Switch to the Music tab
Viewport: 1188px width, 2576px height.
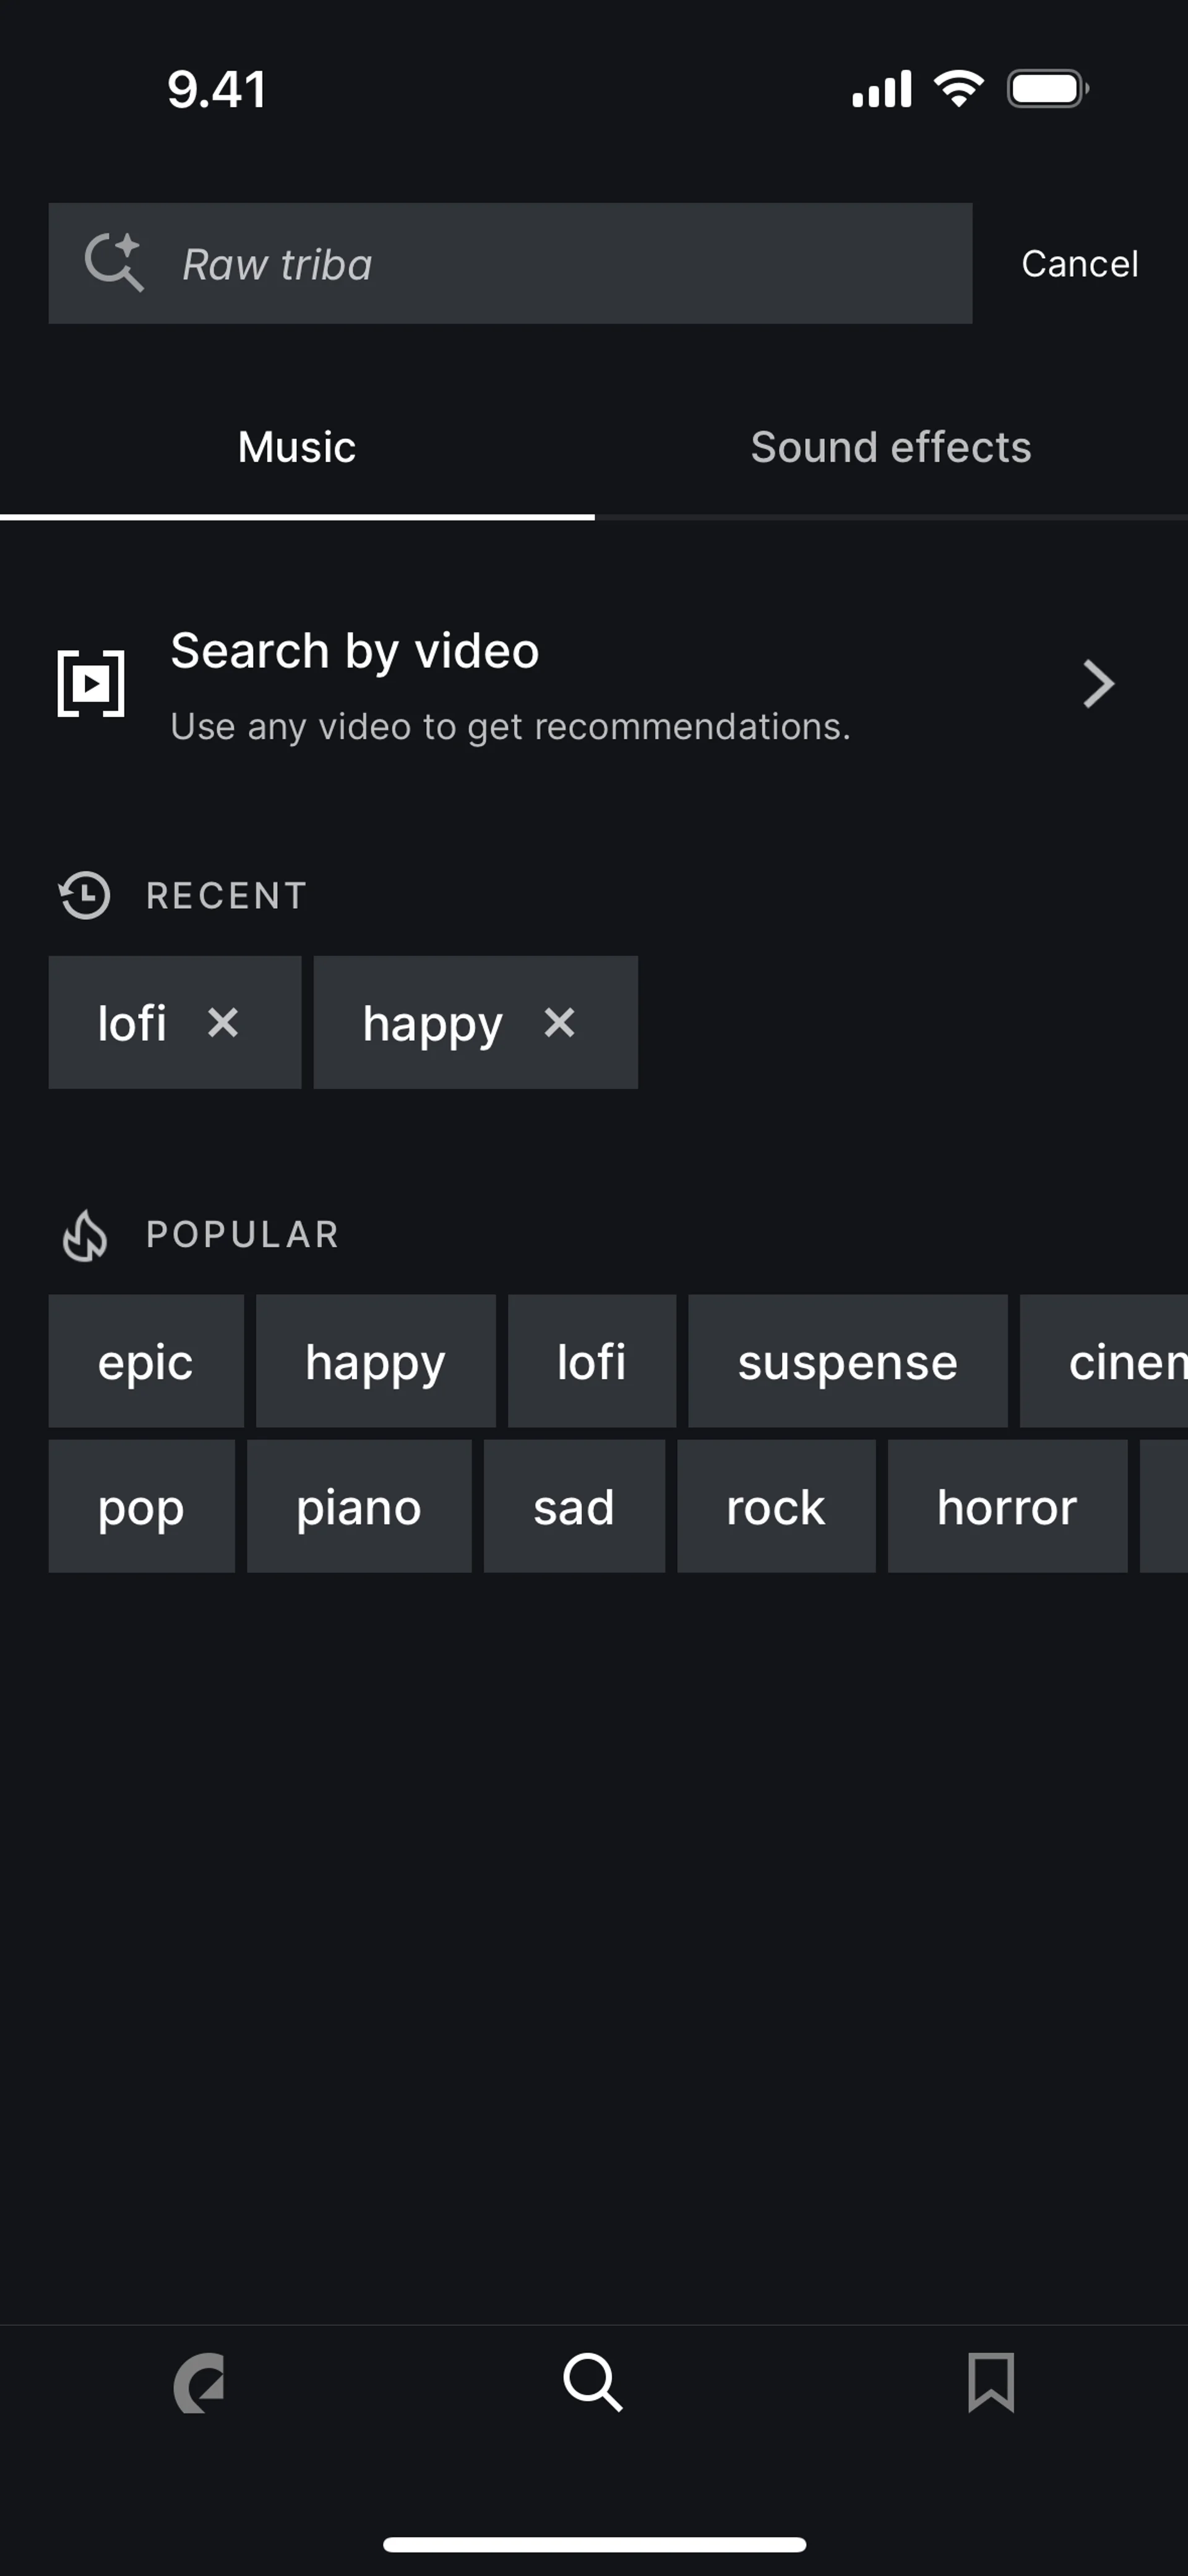[297, 447]
